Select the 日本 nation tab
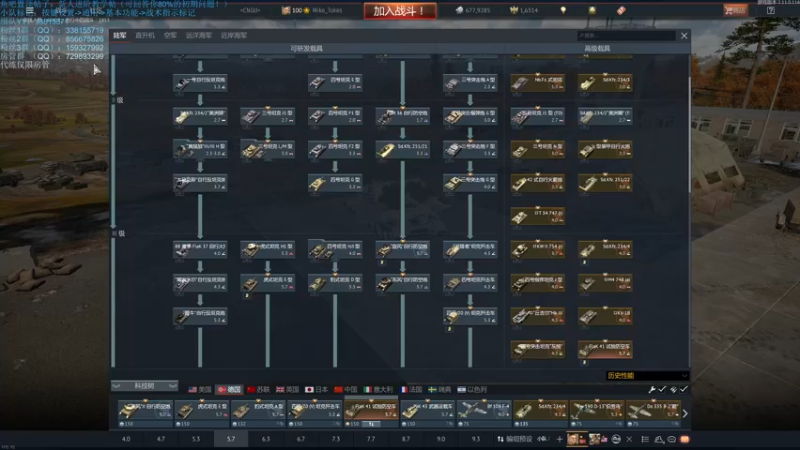The image size is (800, 450). 316,389
